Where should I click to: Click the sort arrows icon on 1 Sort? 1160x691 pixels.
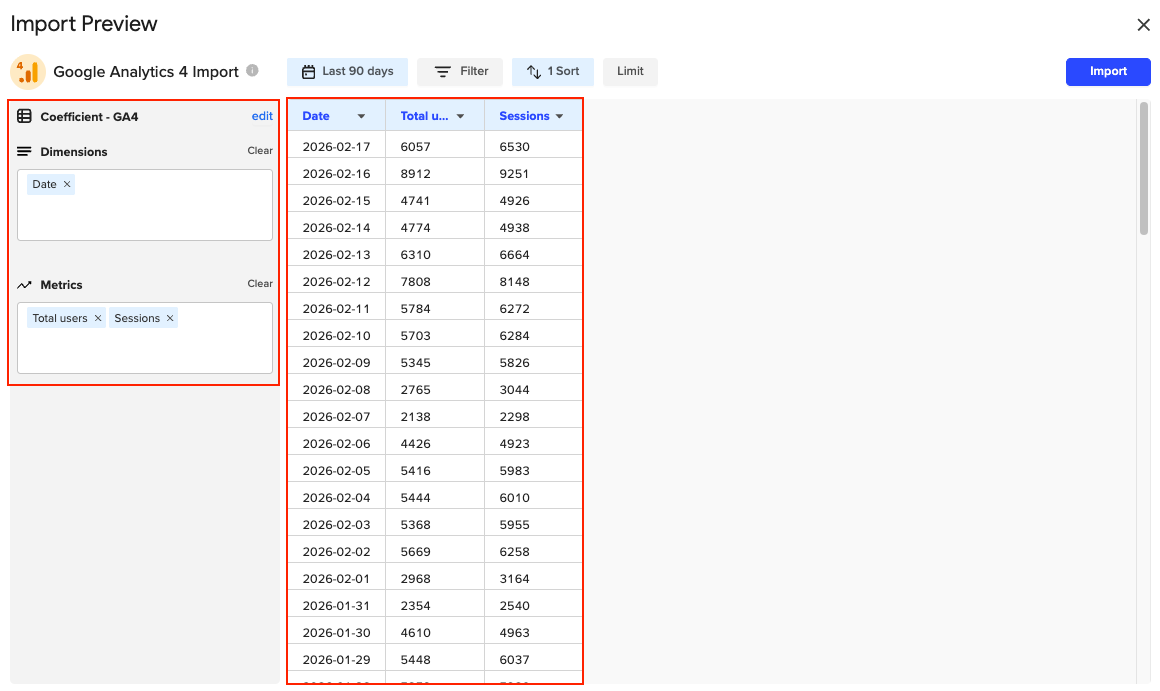click(533, 71)
